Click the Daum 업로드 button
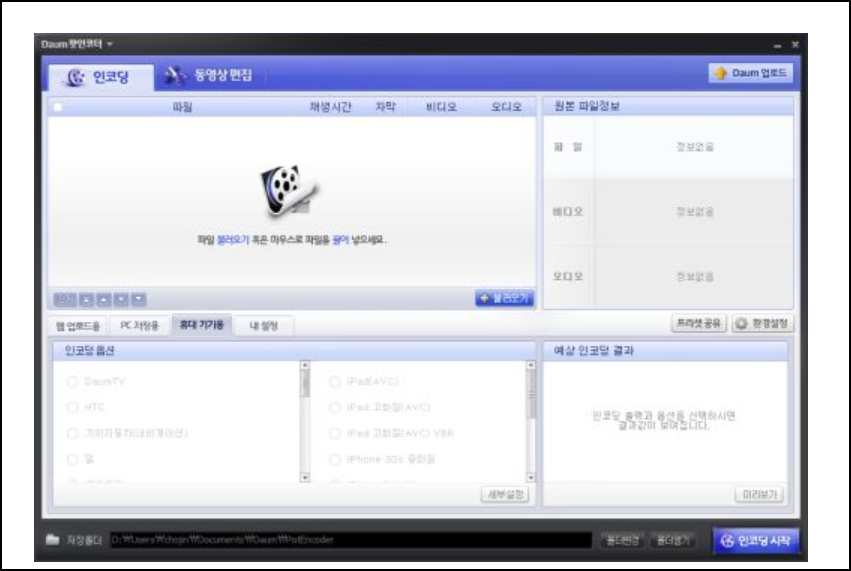 coord(751,73)
